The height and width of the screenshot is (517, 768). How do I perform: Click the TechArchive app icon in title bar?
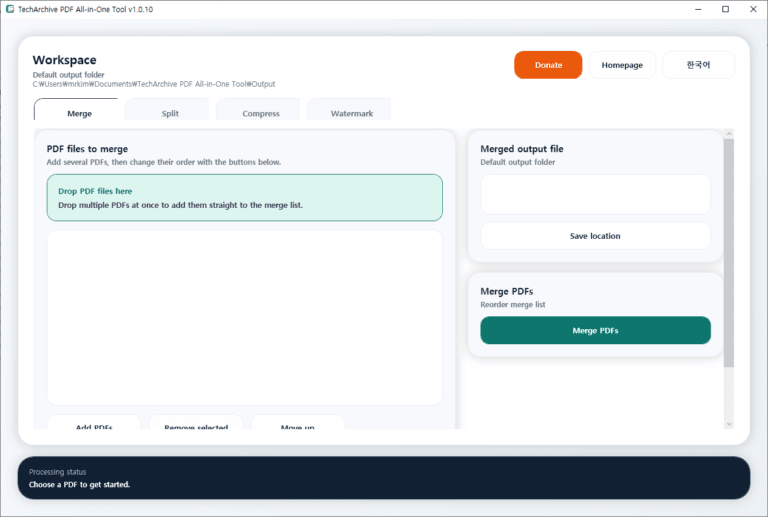tap(10, 9)
